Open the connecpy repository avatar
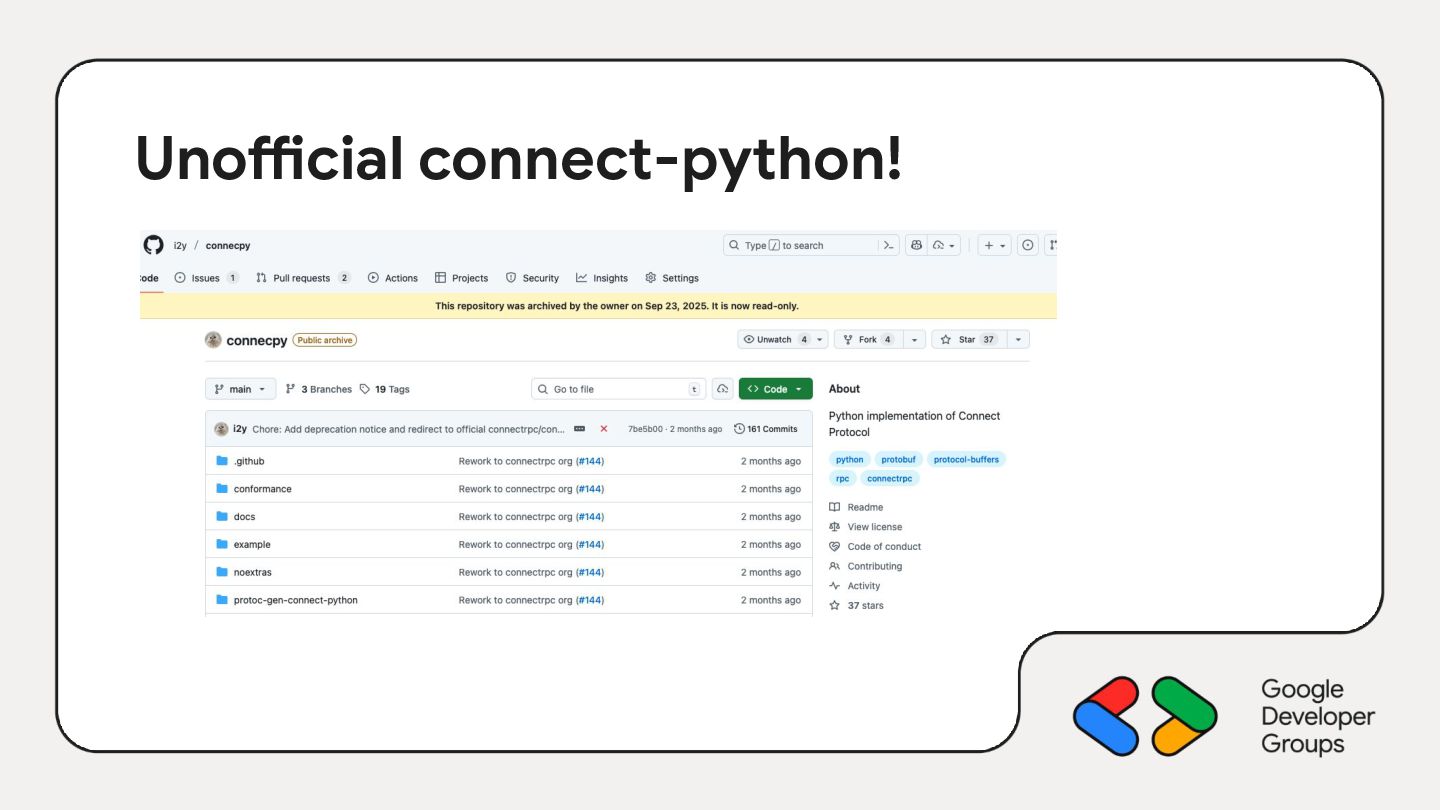Image resolution: width=1440 pixels, height=810 pixels. tap(213, 340)
